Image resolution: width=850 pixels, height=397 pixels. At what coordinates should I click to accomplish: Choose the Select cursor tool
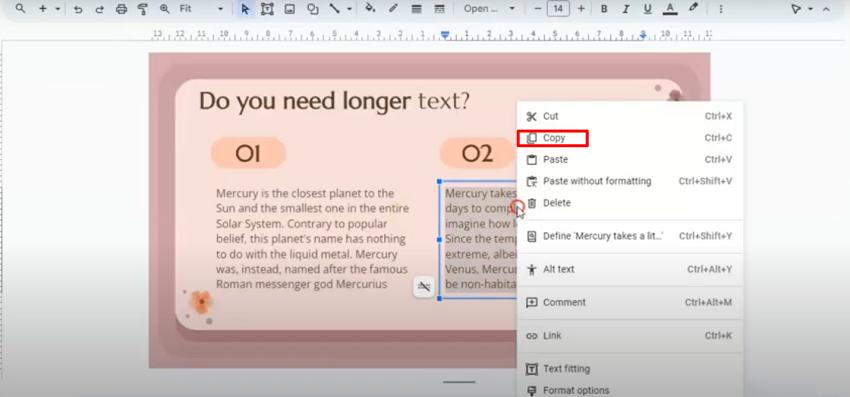[245, 9]
